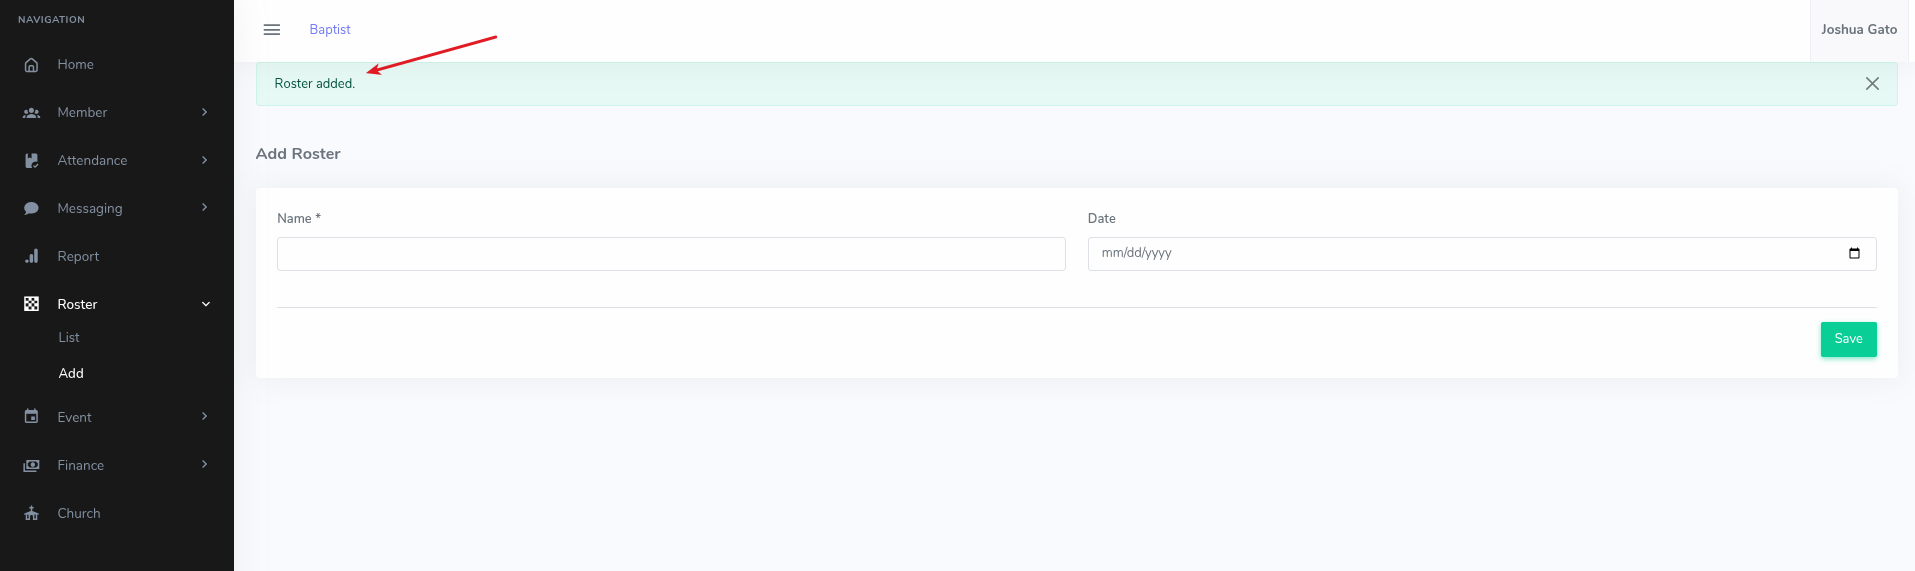
Task: Expand the Member submenu chevron
Action: click(205, 112)
